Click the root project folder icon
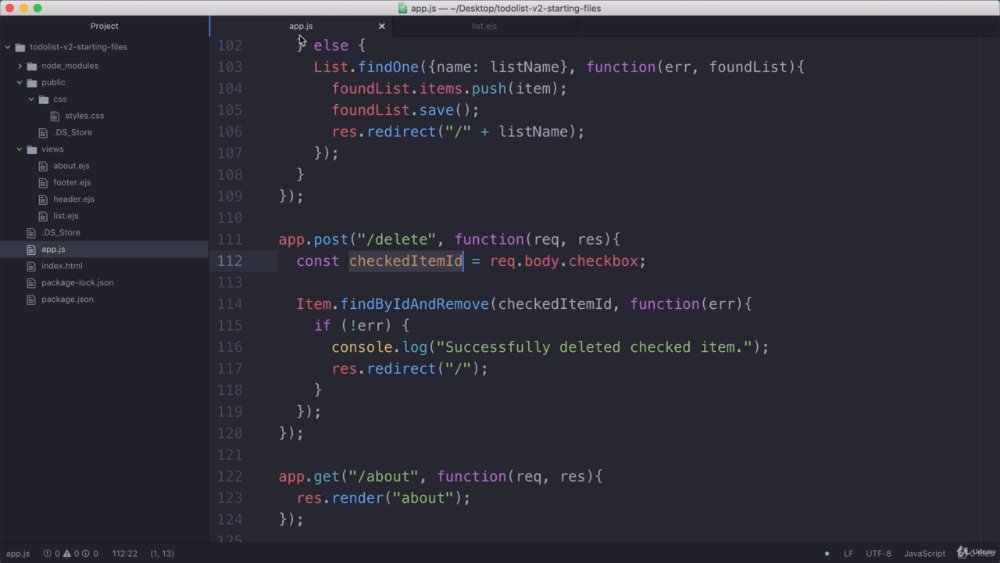 (20, 47)
